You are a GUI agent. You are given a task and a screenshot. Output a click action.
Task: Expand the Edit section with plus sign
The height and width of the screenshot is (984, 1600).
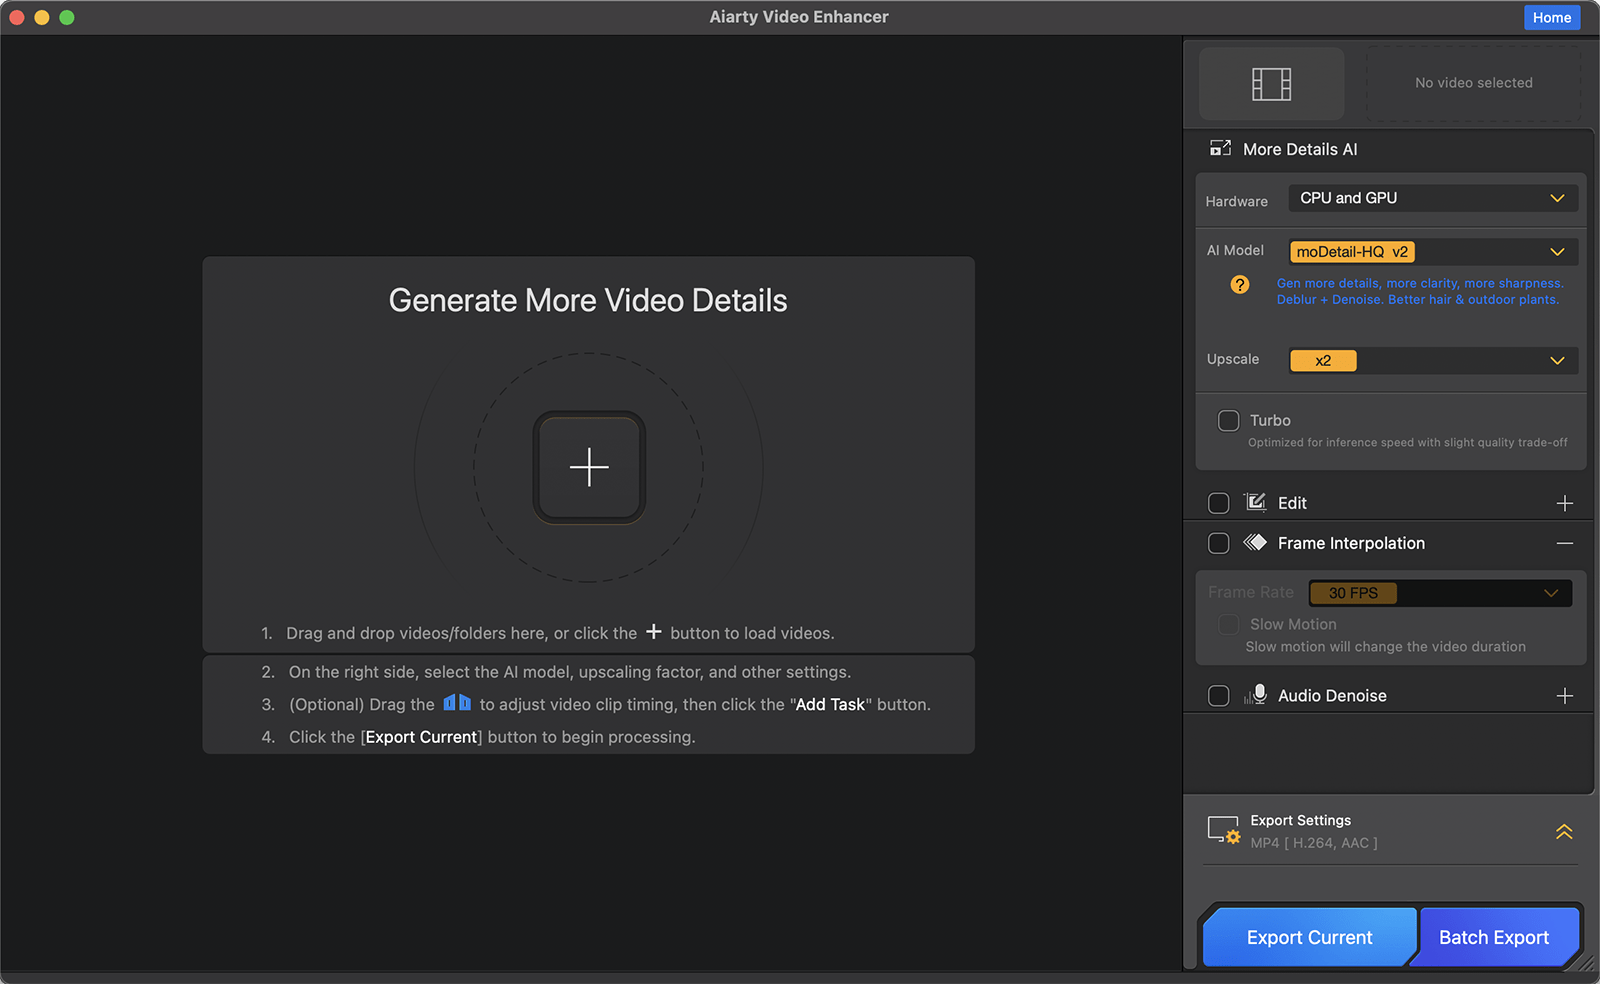[1564, 503]
